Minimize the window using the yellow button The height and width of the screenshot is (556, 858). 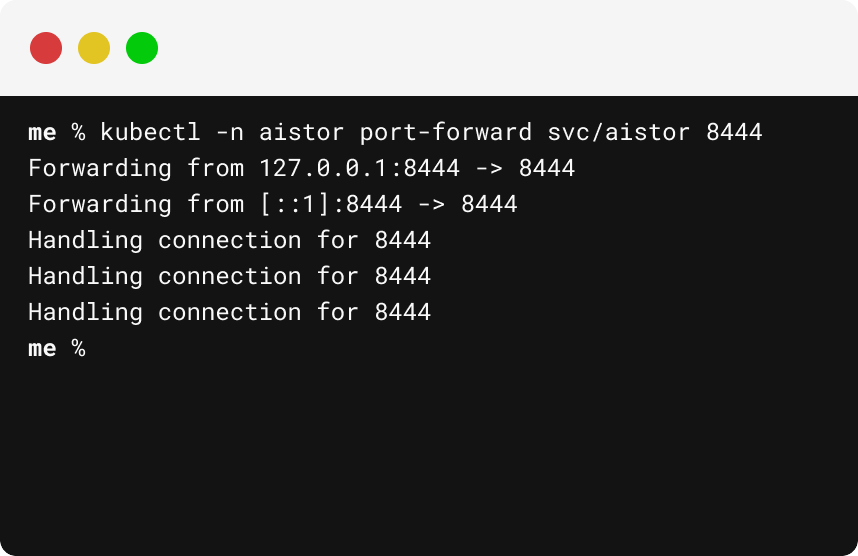point(94,48)
